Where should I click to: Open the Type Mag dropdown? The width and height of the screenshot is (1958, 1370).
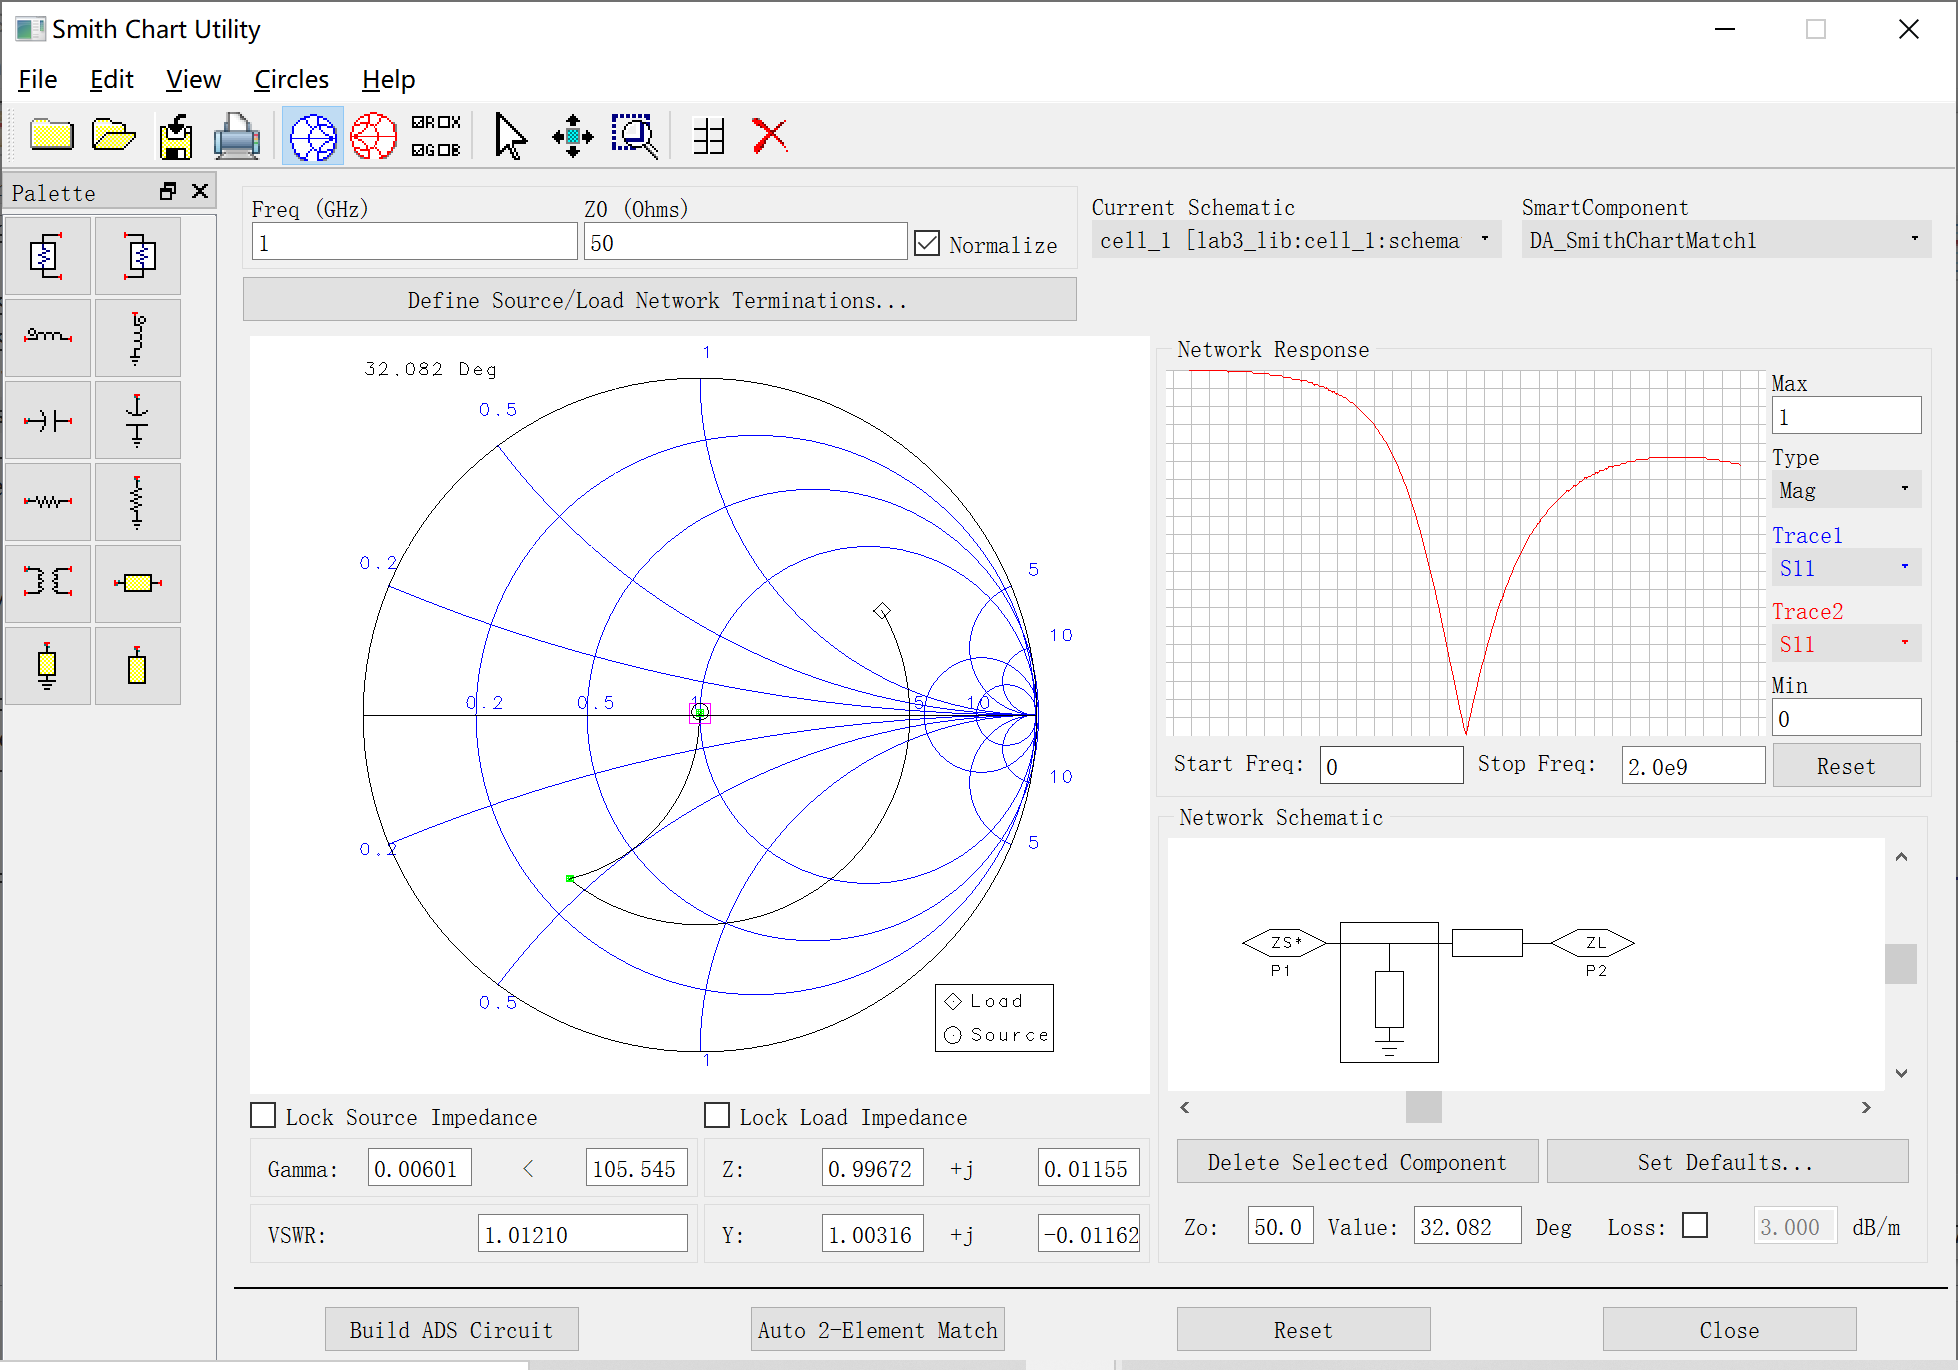tap(1845, 490)
